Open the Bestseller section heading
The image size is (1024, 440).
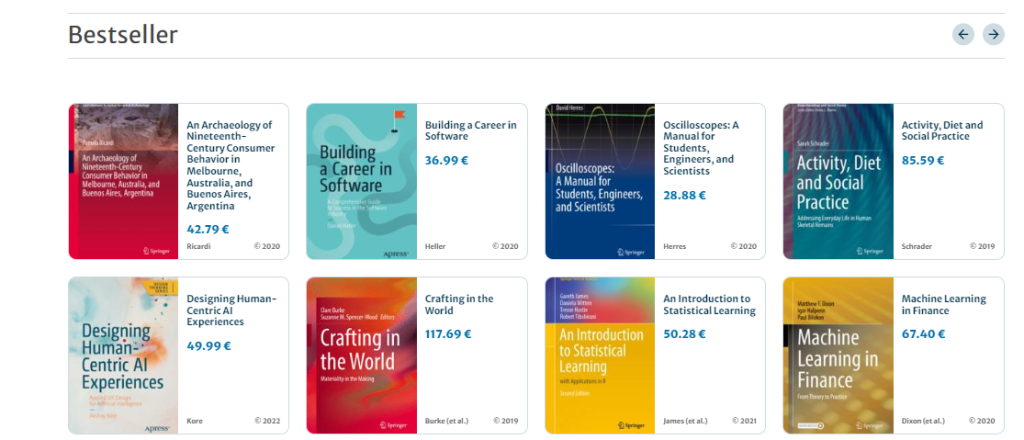[x=123, y=35]
